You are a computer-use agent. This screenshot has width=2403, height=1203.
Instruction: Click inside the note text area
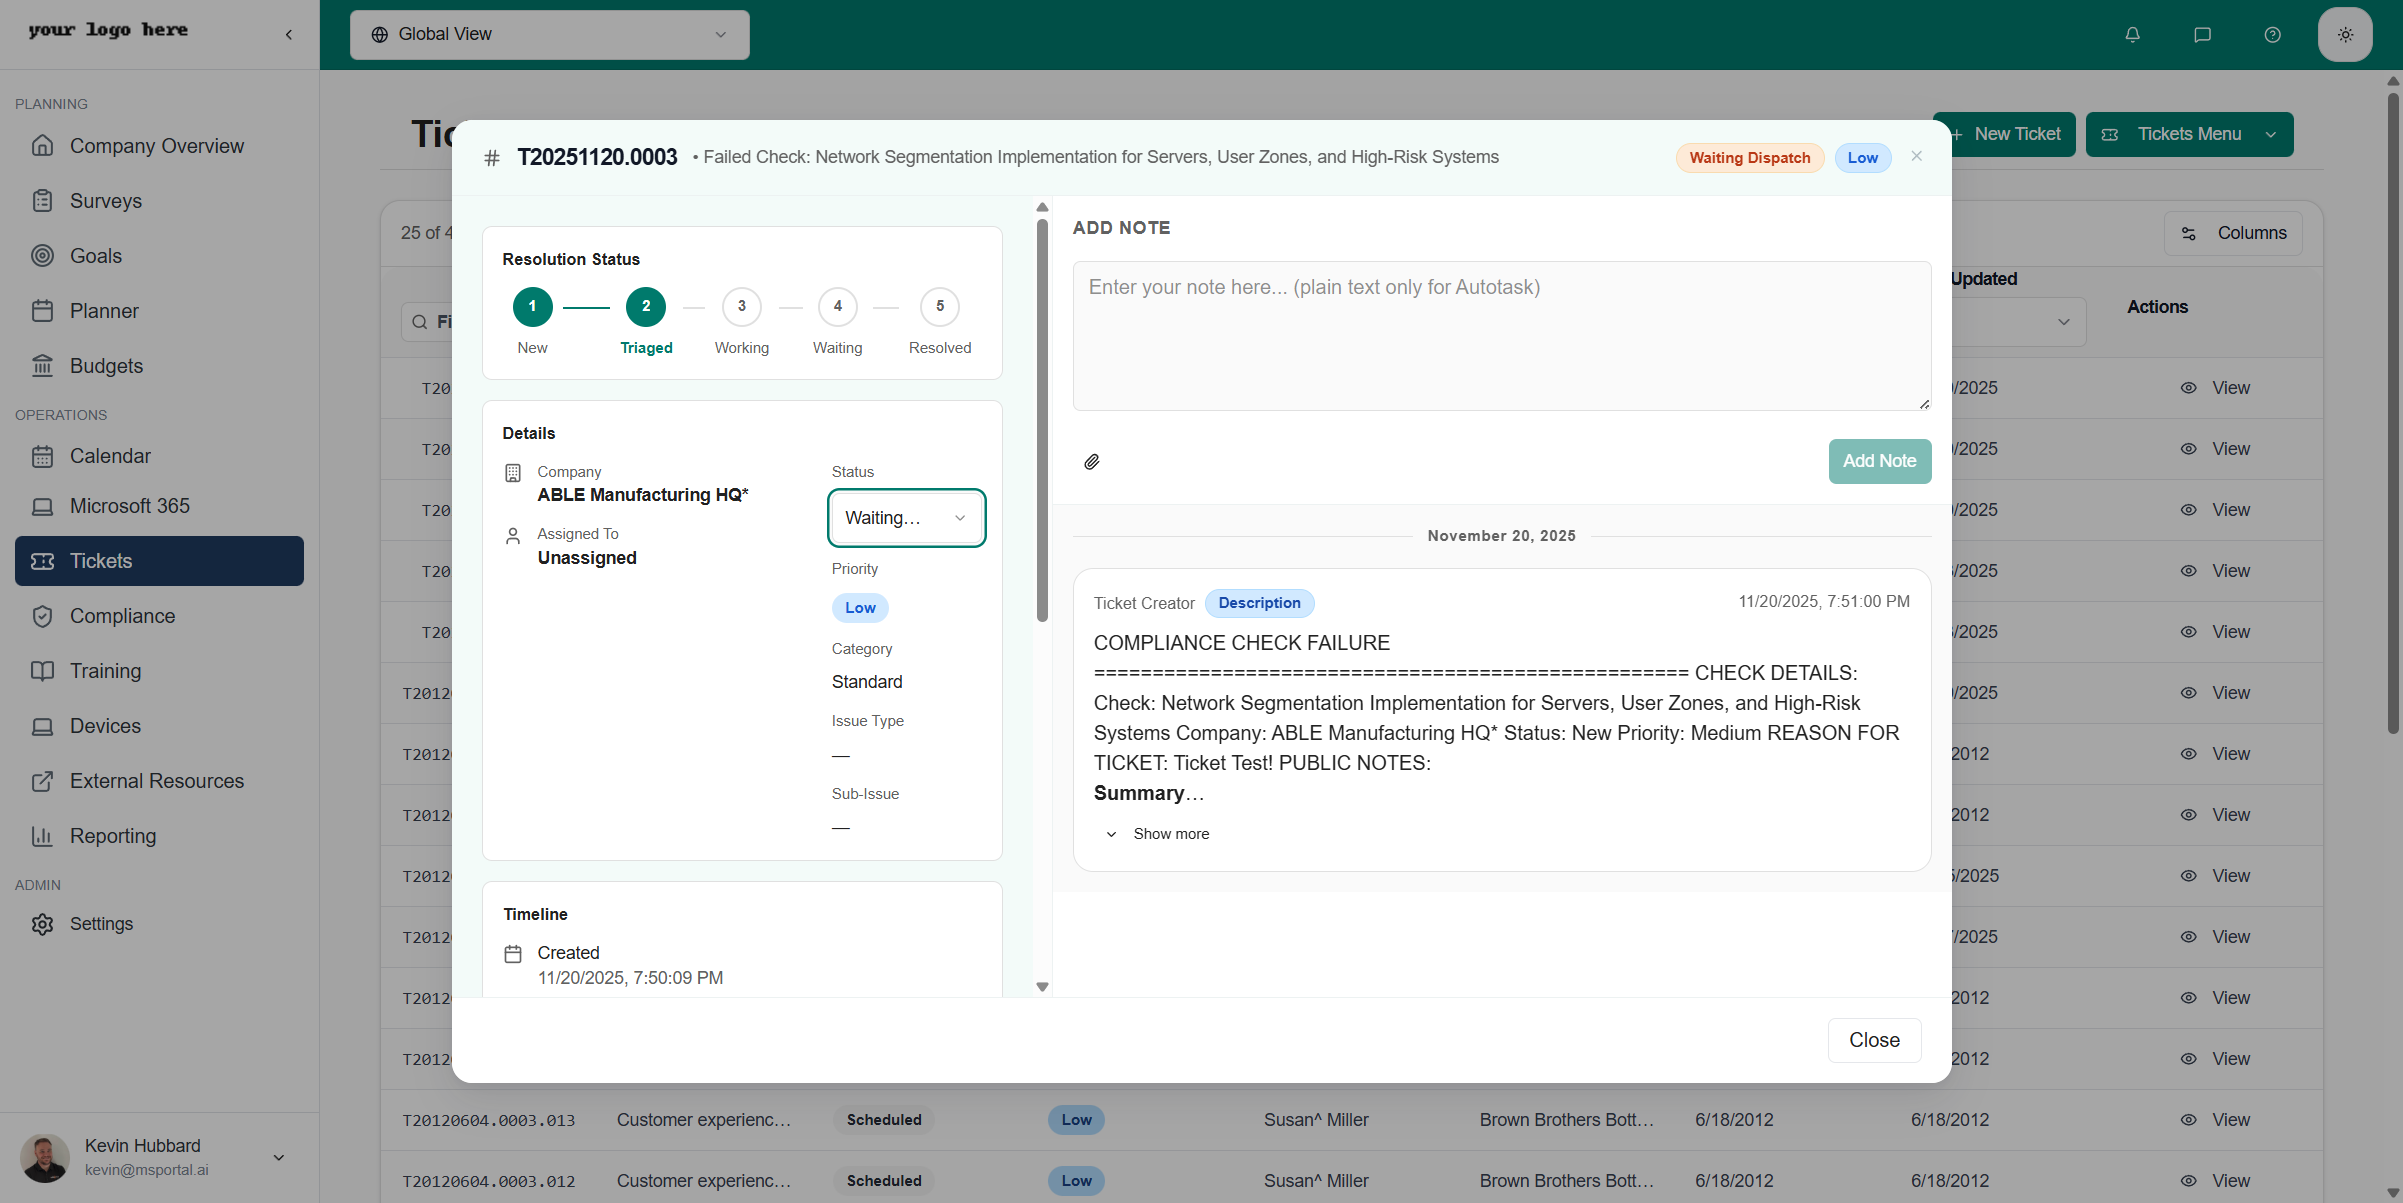click(1500, 336)
